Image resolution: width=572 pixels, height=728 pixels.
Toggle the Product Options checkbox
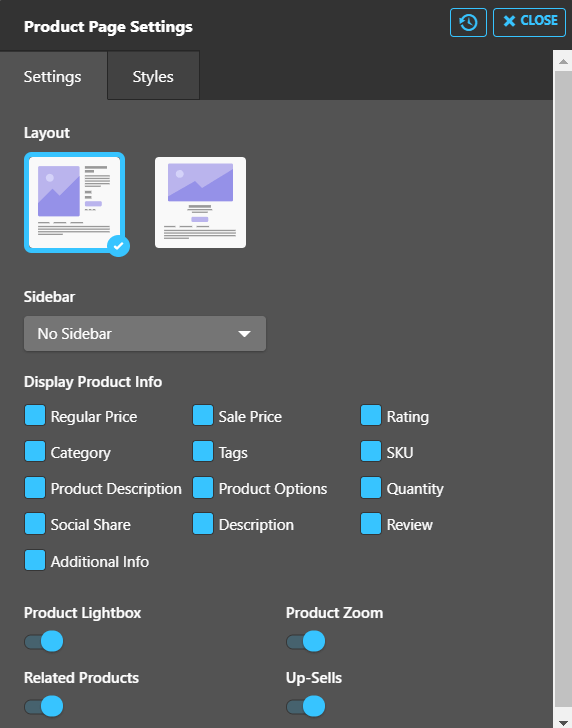coord(203,488)
